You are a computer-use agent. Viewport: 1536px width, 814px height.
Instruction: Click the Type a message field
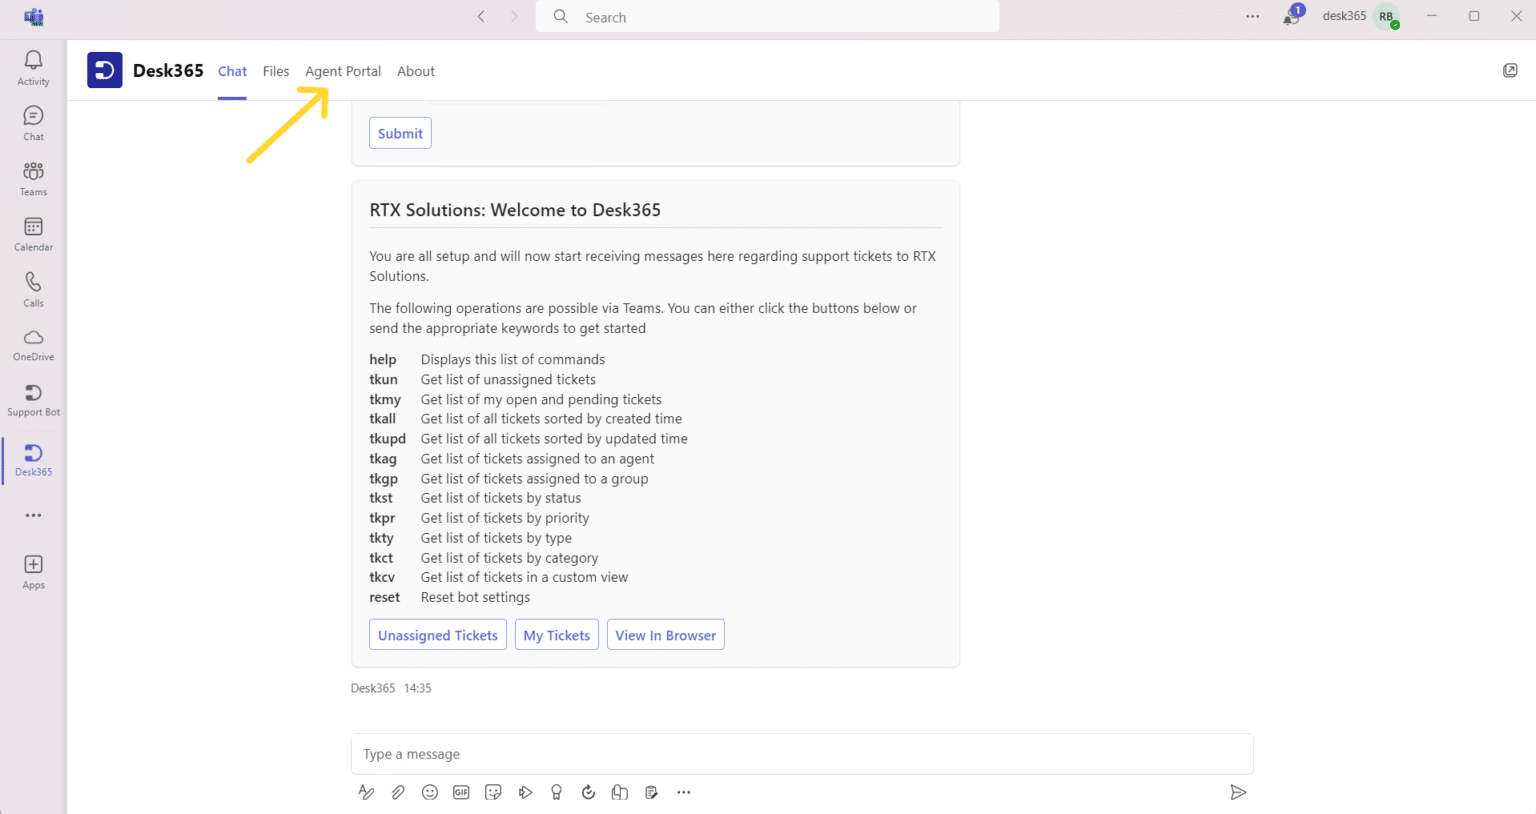(x=800, y=754)
